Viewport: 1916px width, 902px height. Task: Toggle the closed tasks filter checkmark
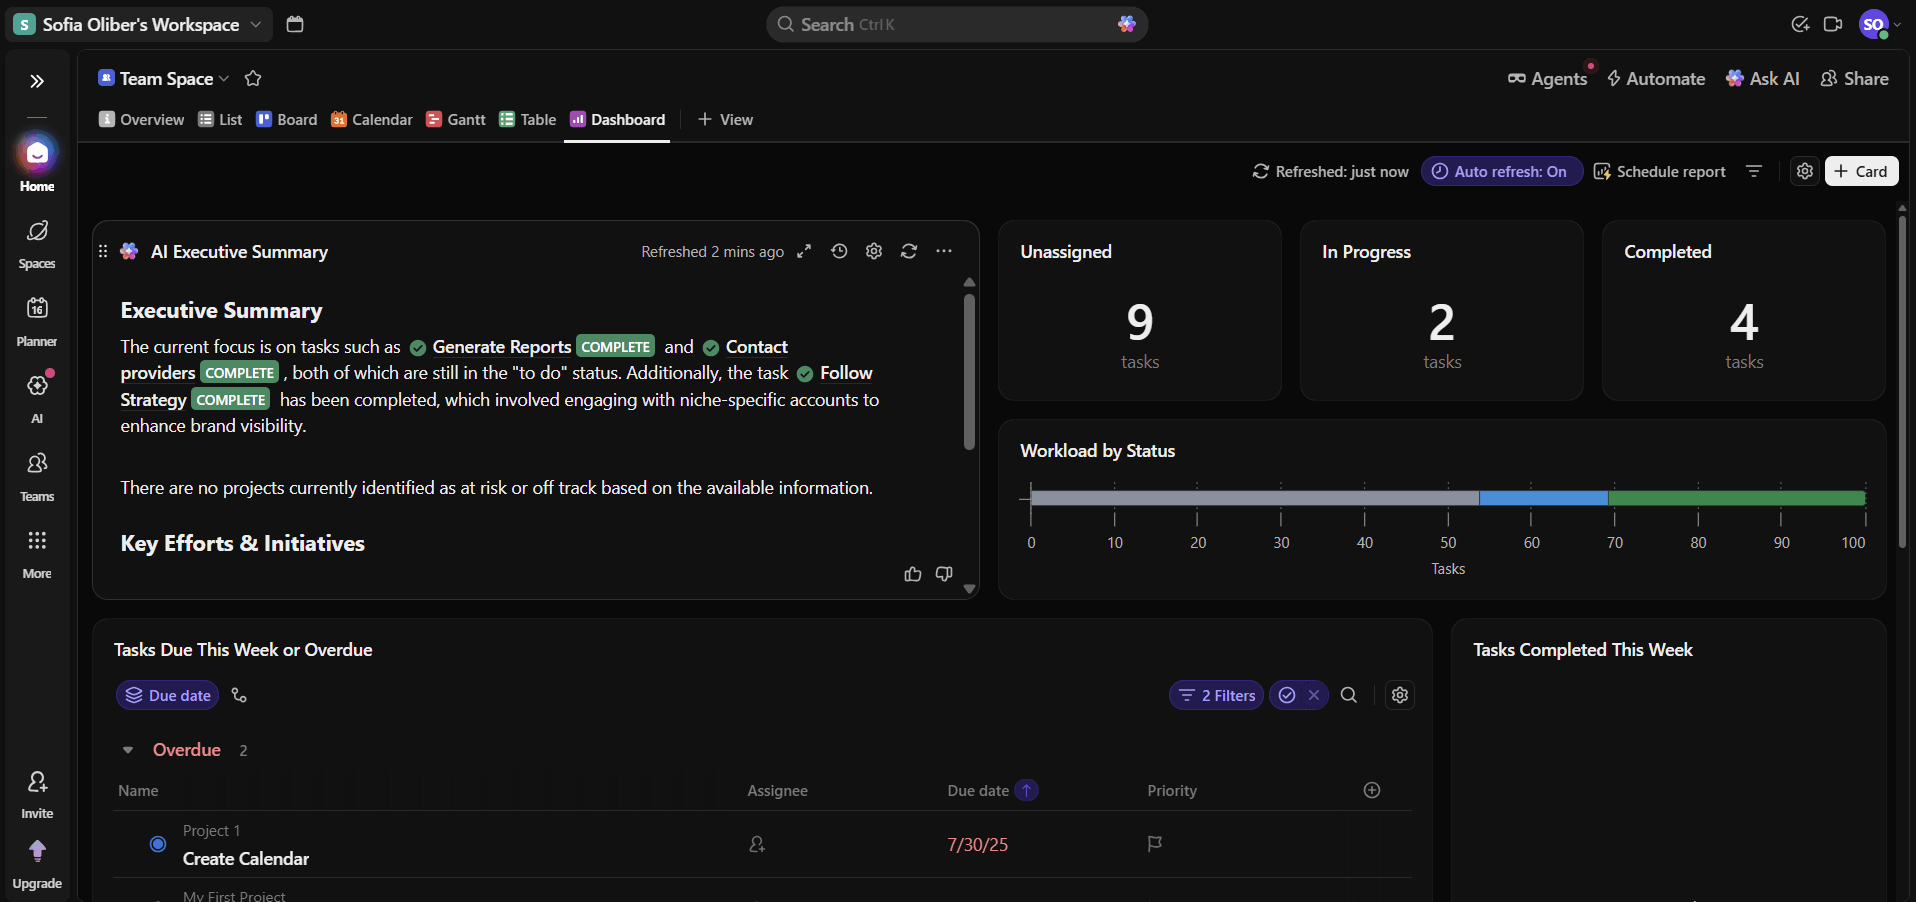coord(1287,695)
